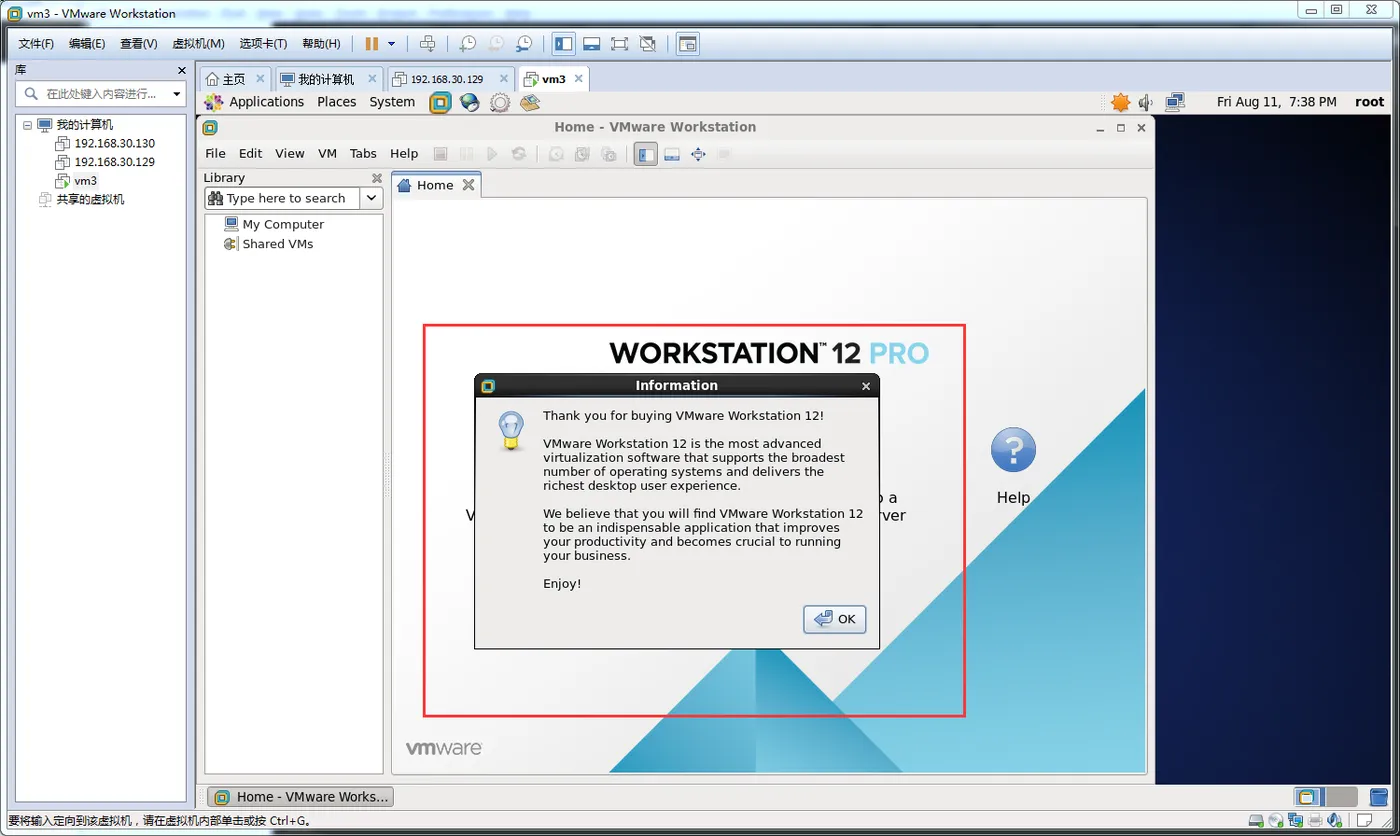Click the Fri Aug 11 clock
Image resolution: width=1400 pixels, height=836 pixels.
[1276, 102]
